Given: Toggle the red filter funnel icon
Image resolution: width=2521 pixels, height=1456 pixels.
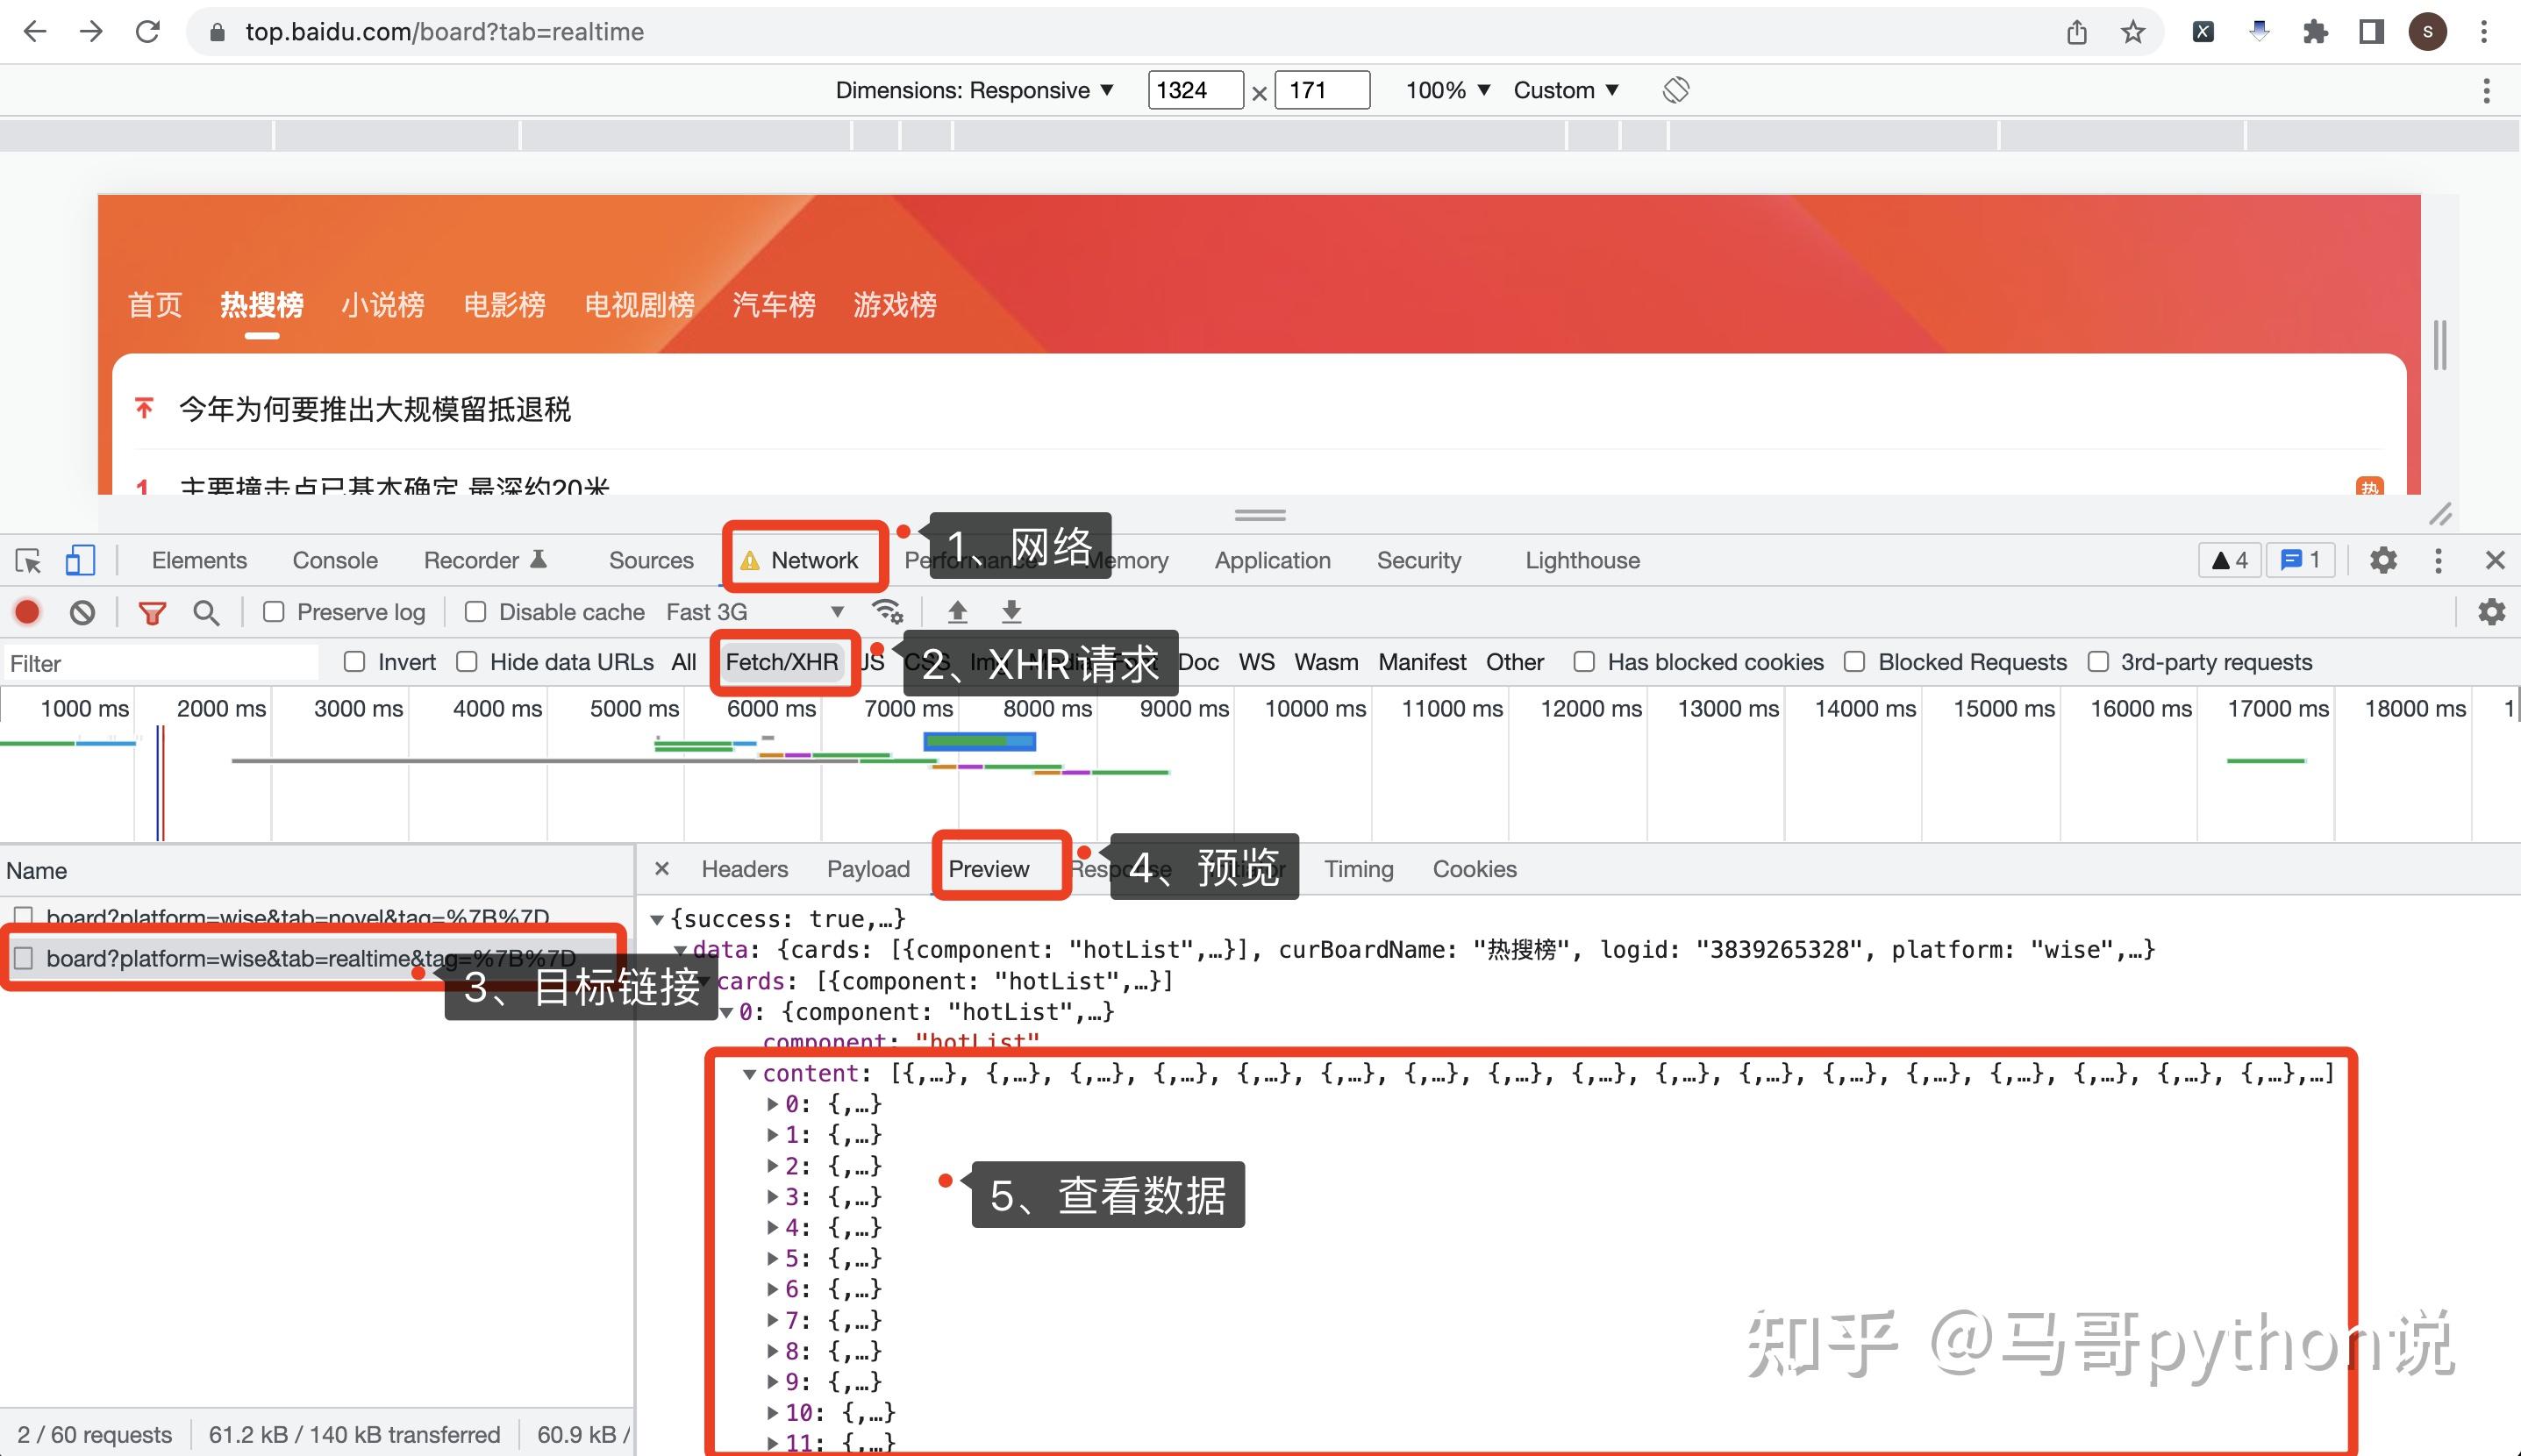Looking at the screenshot, I should [x=152, y=612].
